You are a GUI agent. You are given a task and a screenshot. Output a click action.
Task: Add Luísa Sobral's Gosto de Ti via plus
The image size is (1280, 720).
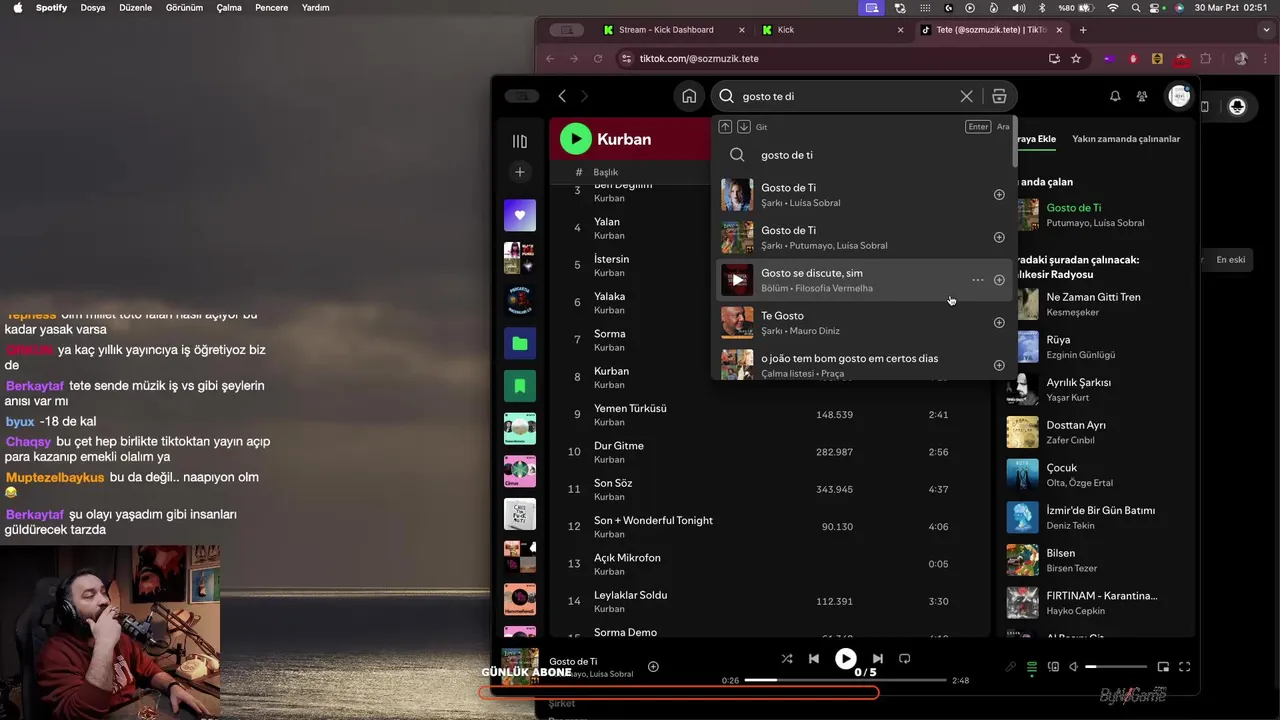[x=999, y=195]
